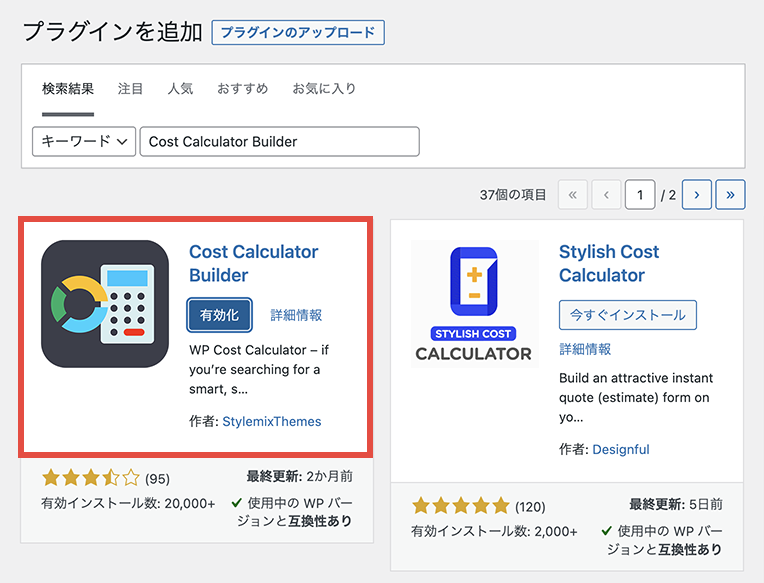Switch to the 検索結果 tab
This screenshot has width=764, height=583.
68,89
